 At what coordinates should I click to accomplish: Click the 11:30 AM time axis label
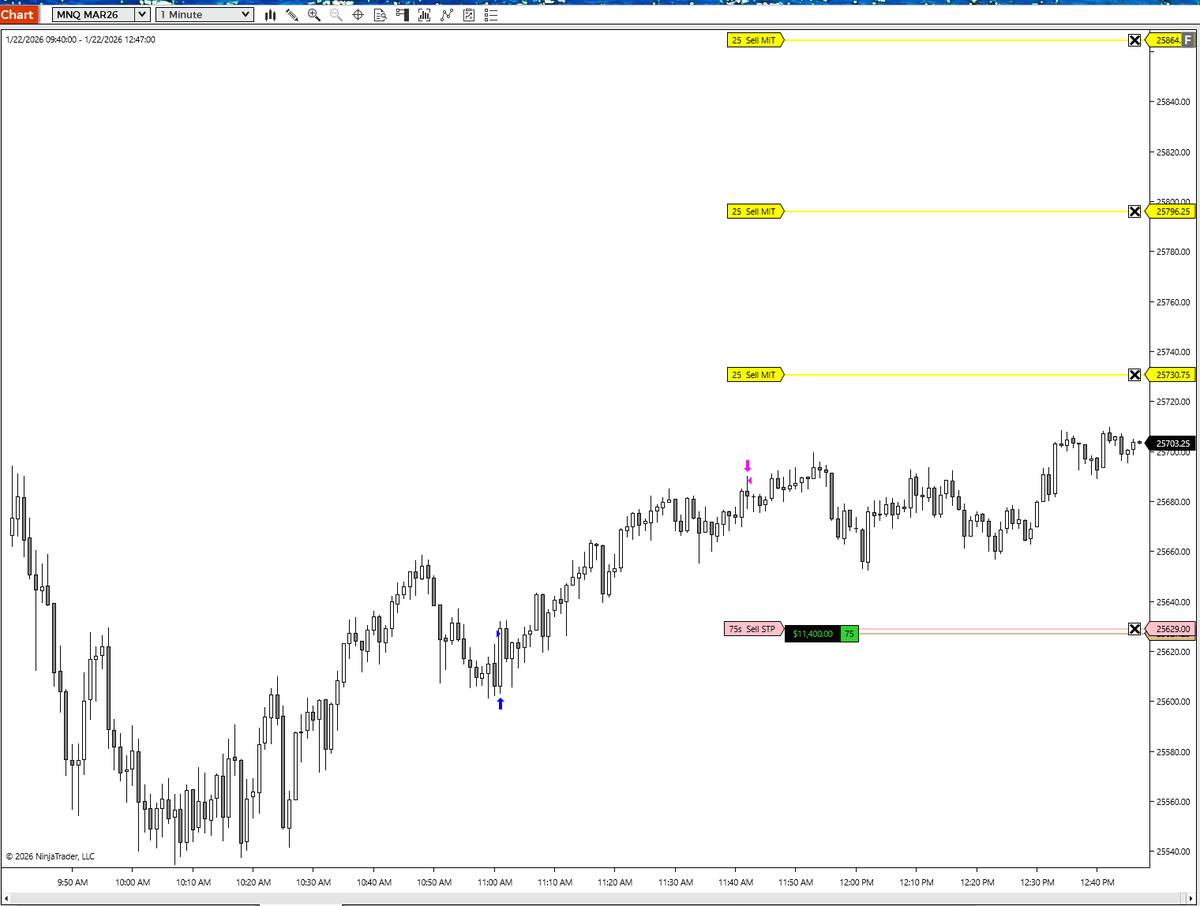pos(676,882)
